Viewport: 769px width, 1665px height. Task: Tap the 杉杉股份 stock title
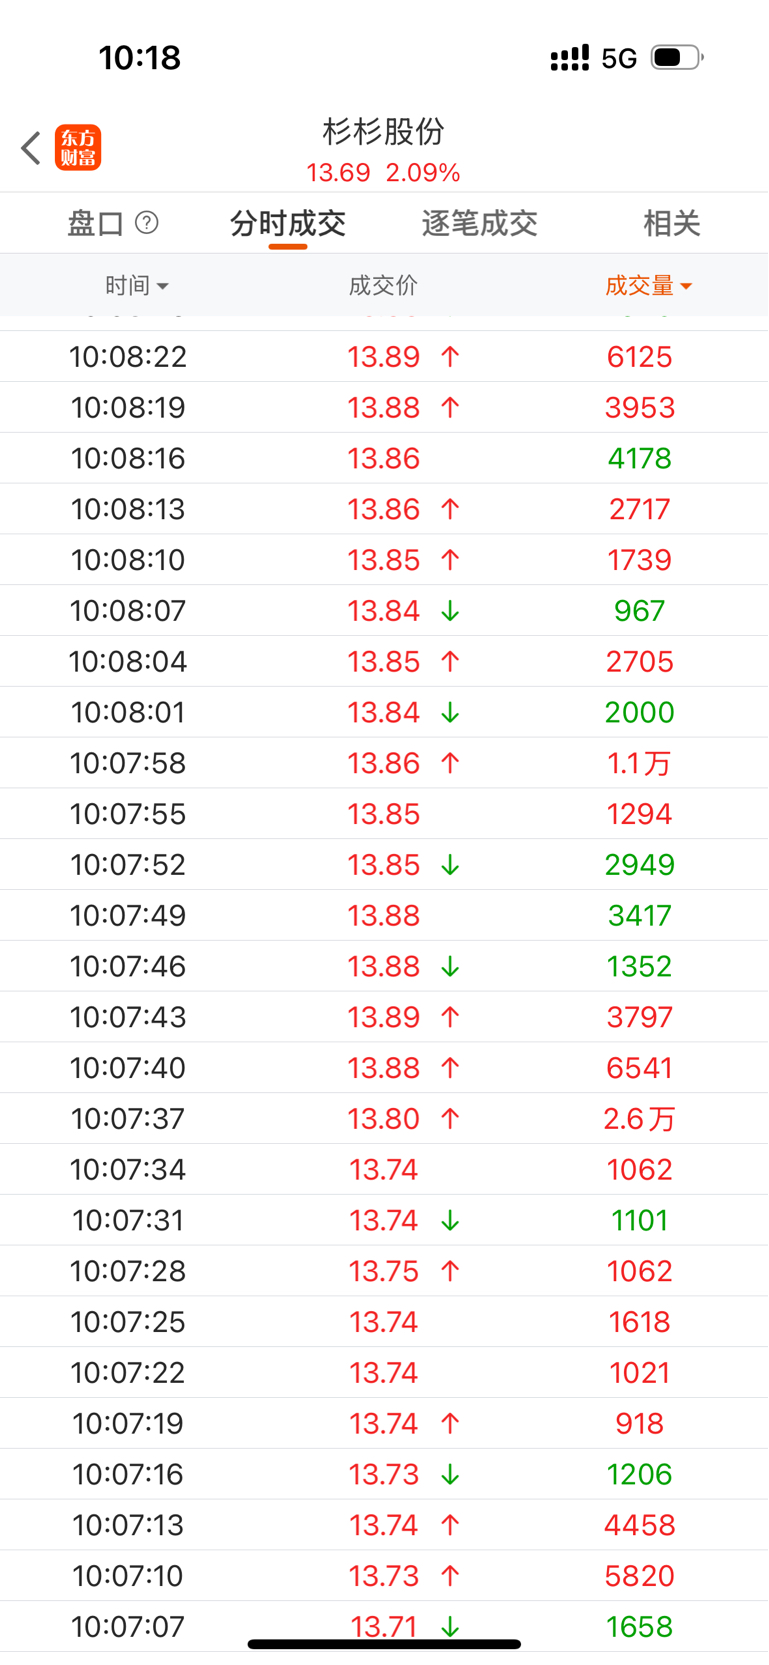coord(384,131)
